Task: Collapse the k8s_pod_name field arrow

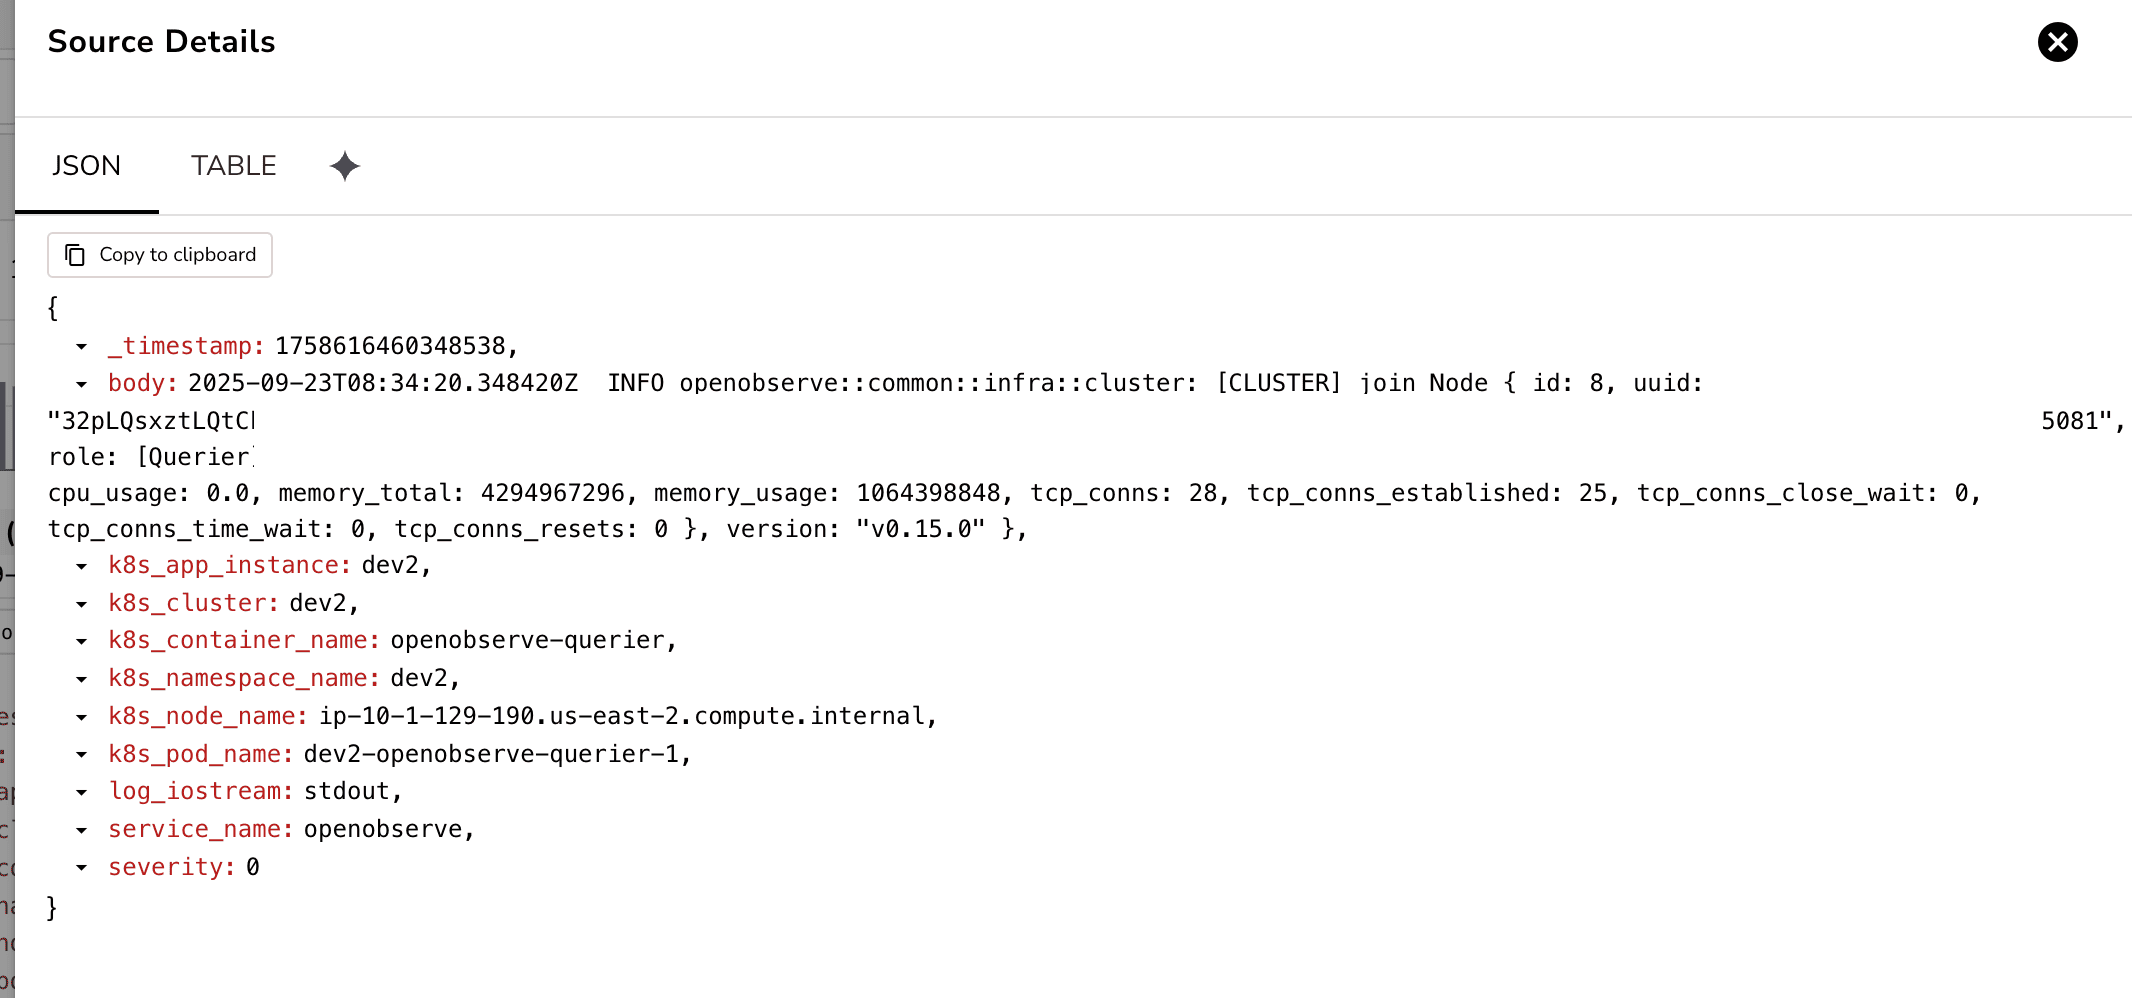Action: (x=81, y=755)
